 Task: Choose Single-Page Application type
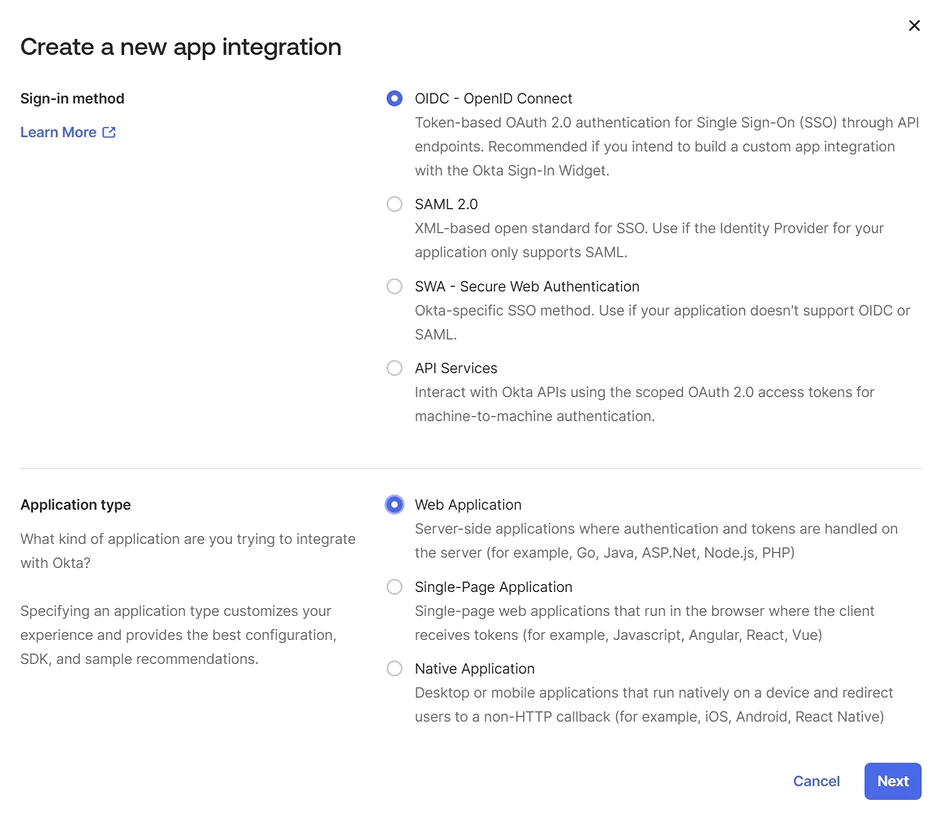(395, 586)
